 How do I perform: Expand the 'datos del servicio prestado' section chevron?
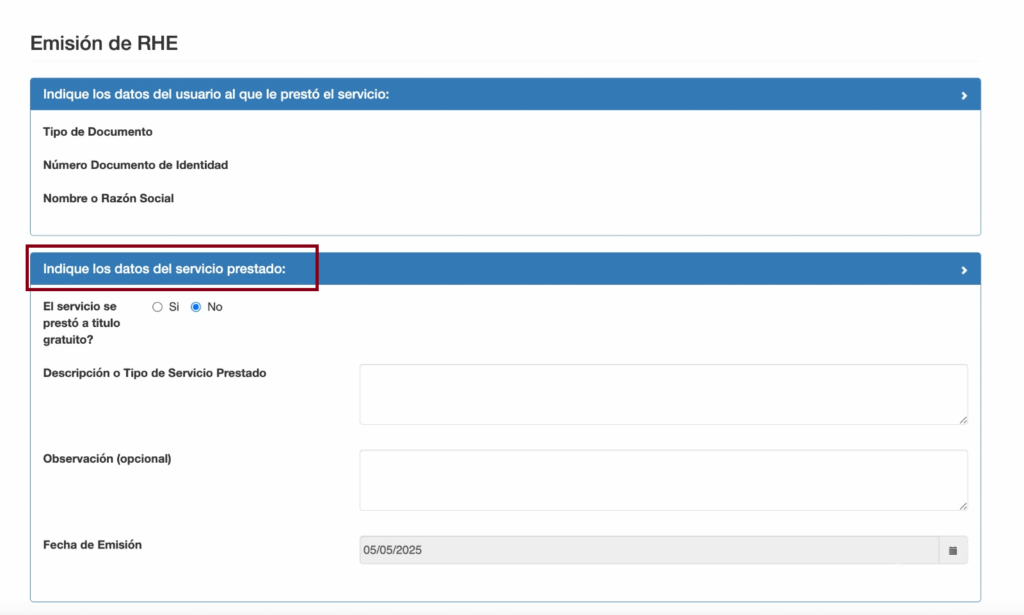tap(964, 268)
